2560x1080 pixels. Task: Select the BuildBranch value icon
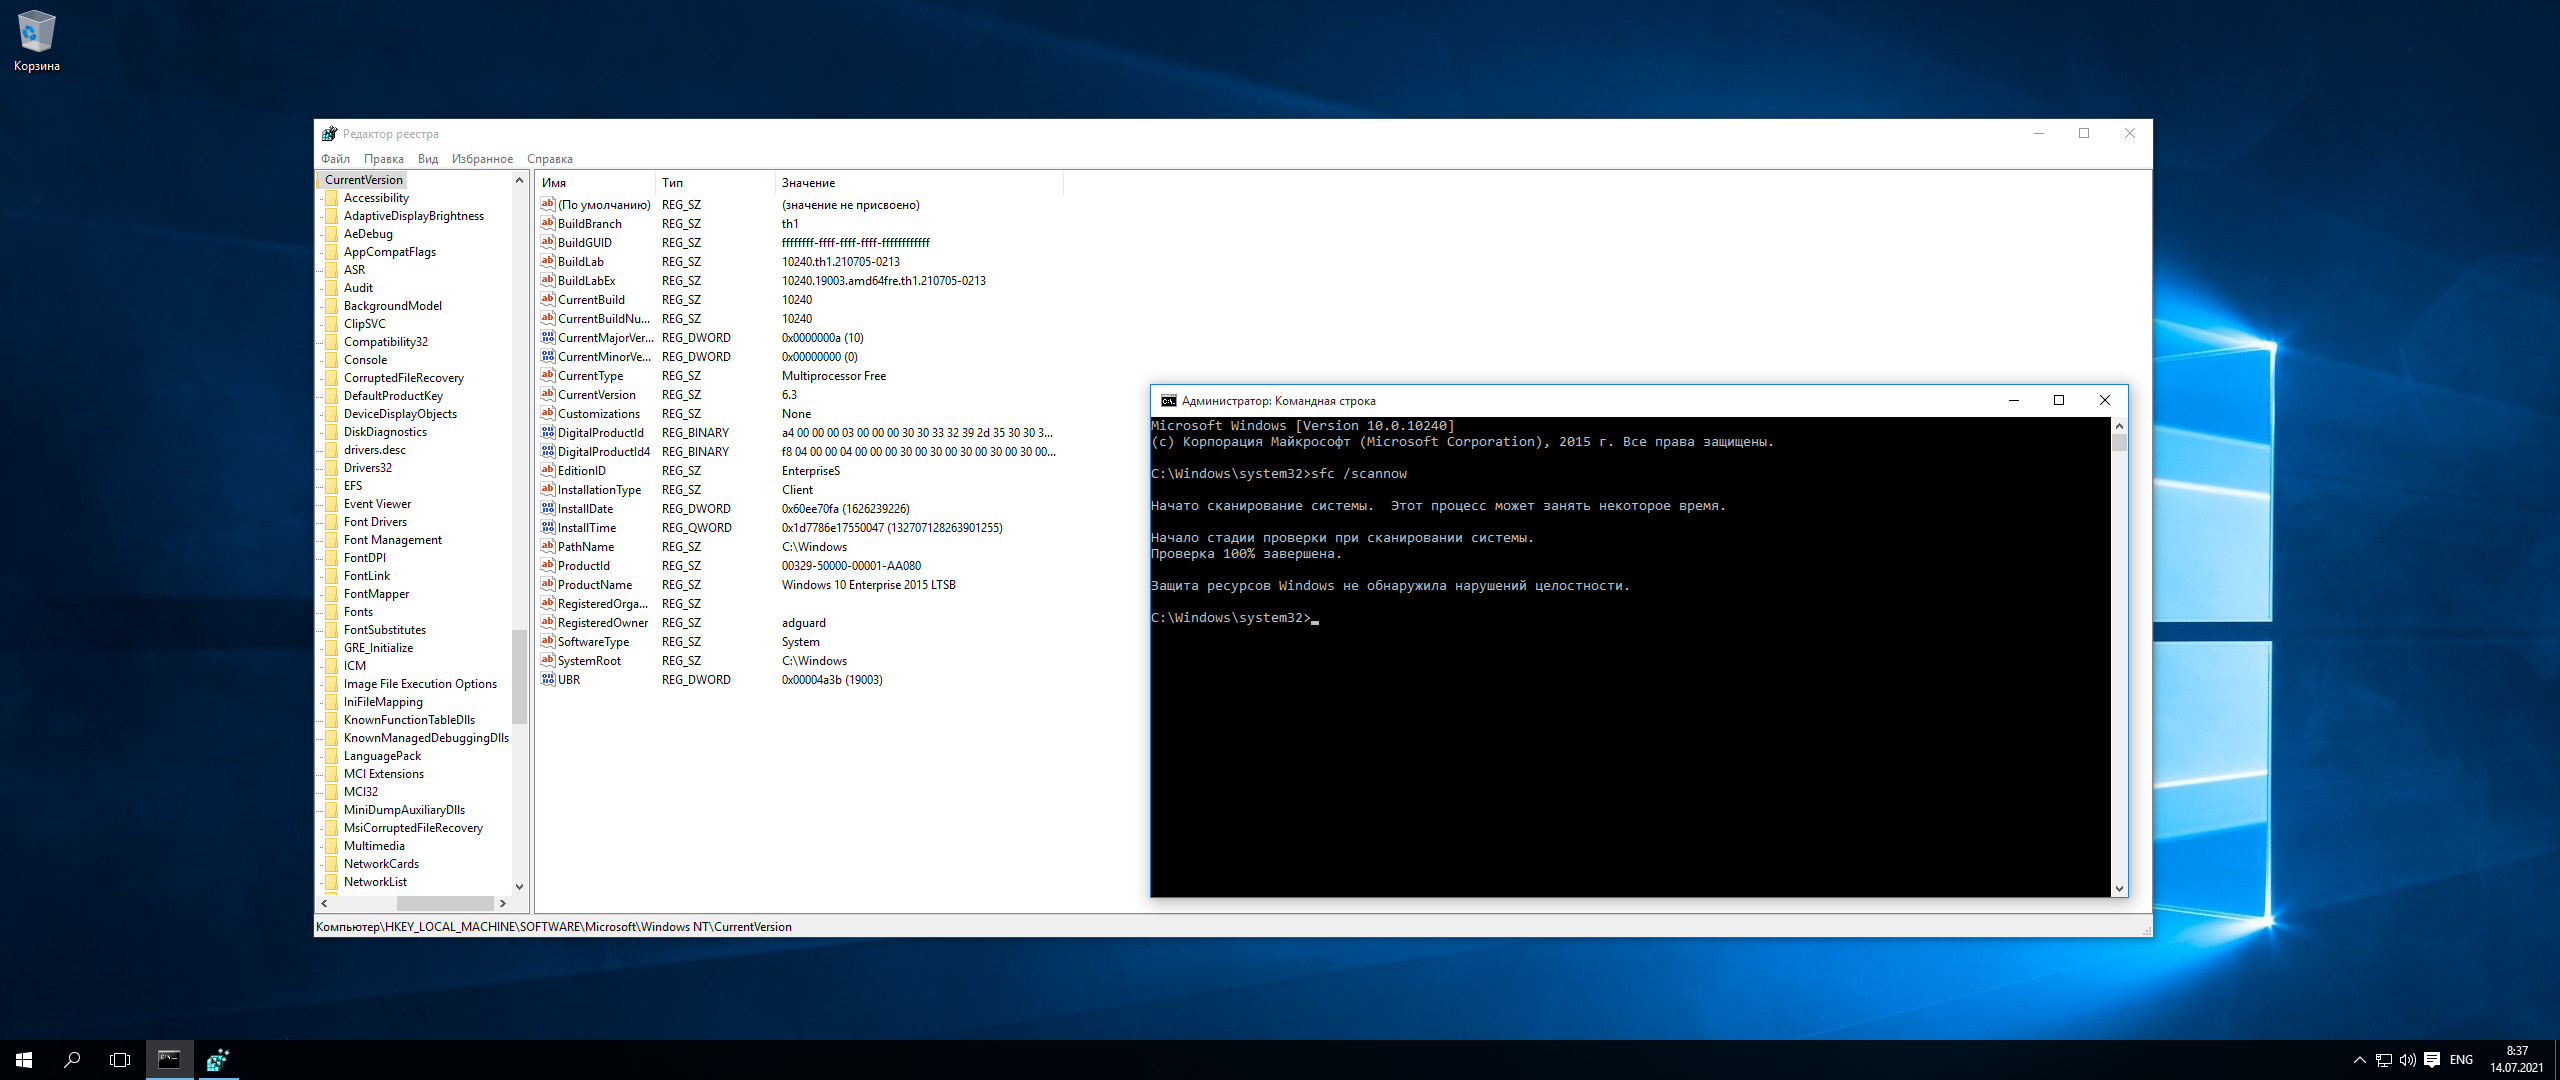548,223
